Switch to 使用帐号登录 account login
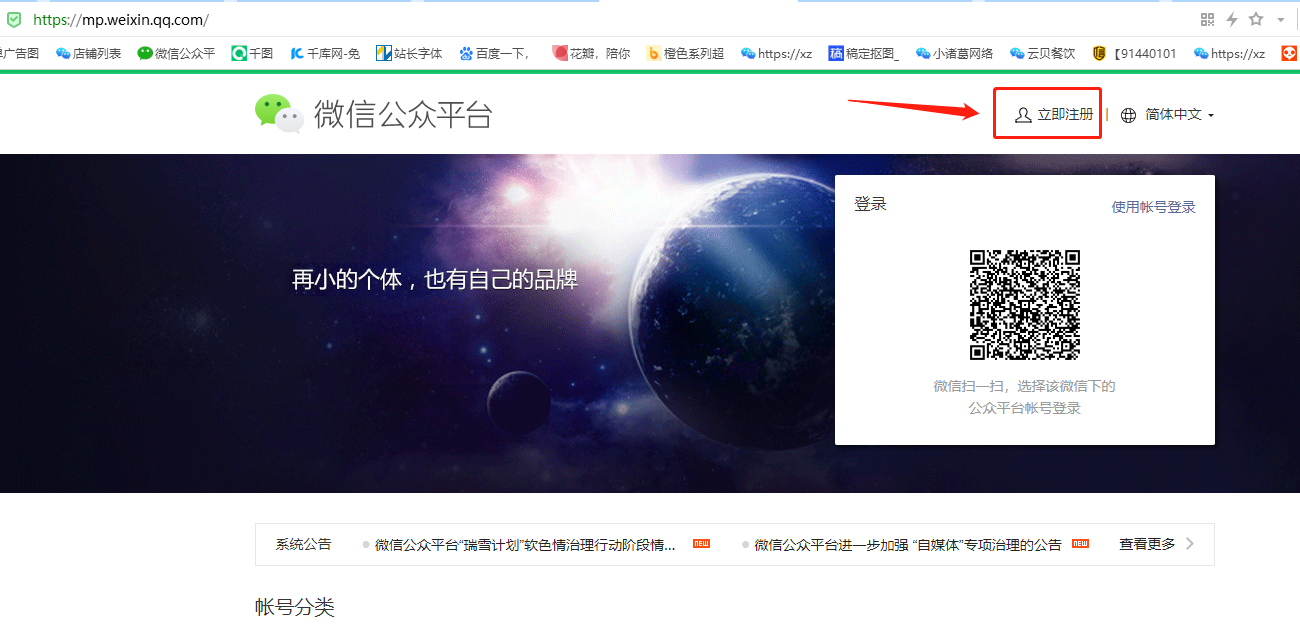 point(1154,207)
